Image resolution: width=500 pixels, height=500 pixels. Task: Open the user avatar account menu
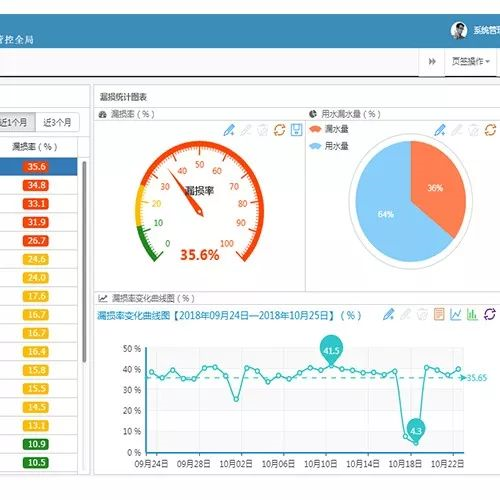click(459, 31)
